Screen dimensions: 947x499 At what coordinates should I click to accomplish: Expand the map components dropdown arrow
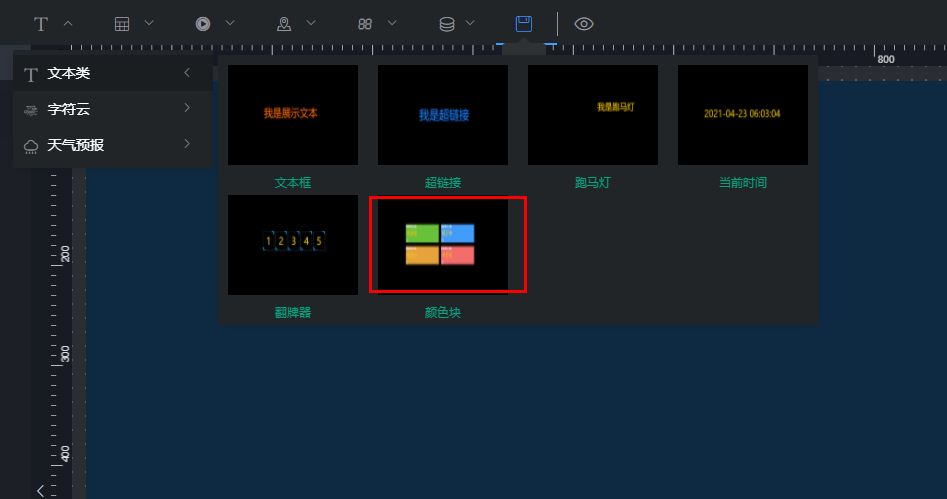tap(311, 23)
